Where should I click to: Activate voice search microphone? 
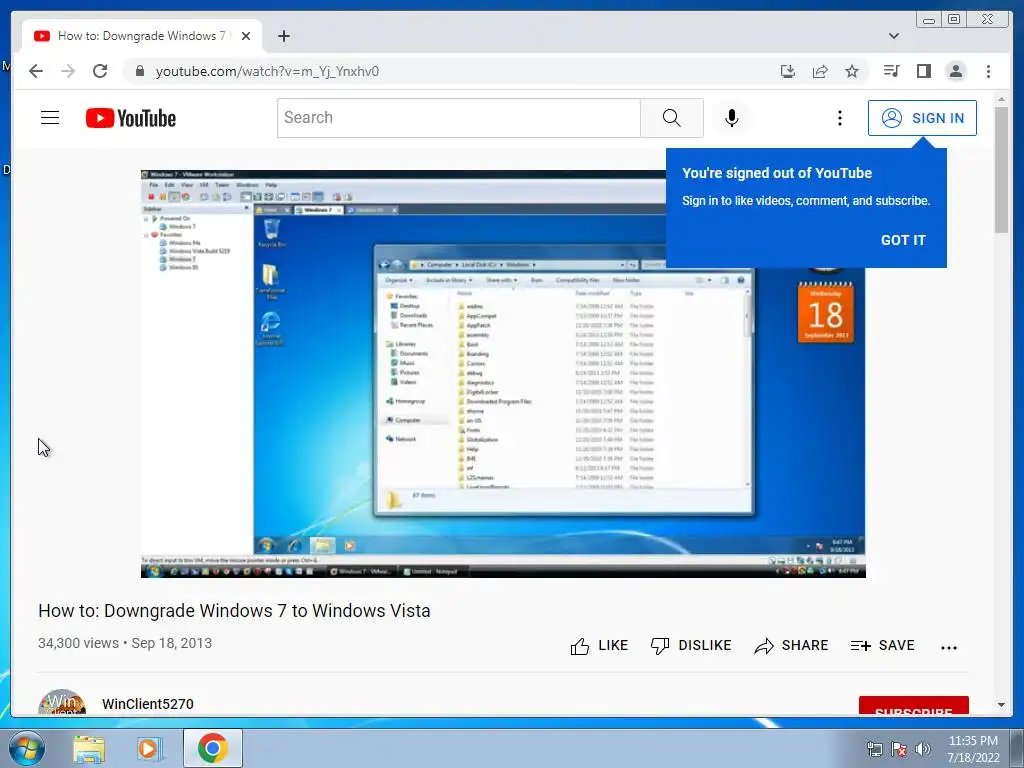click(731, 118)
